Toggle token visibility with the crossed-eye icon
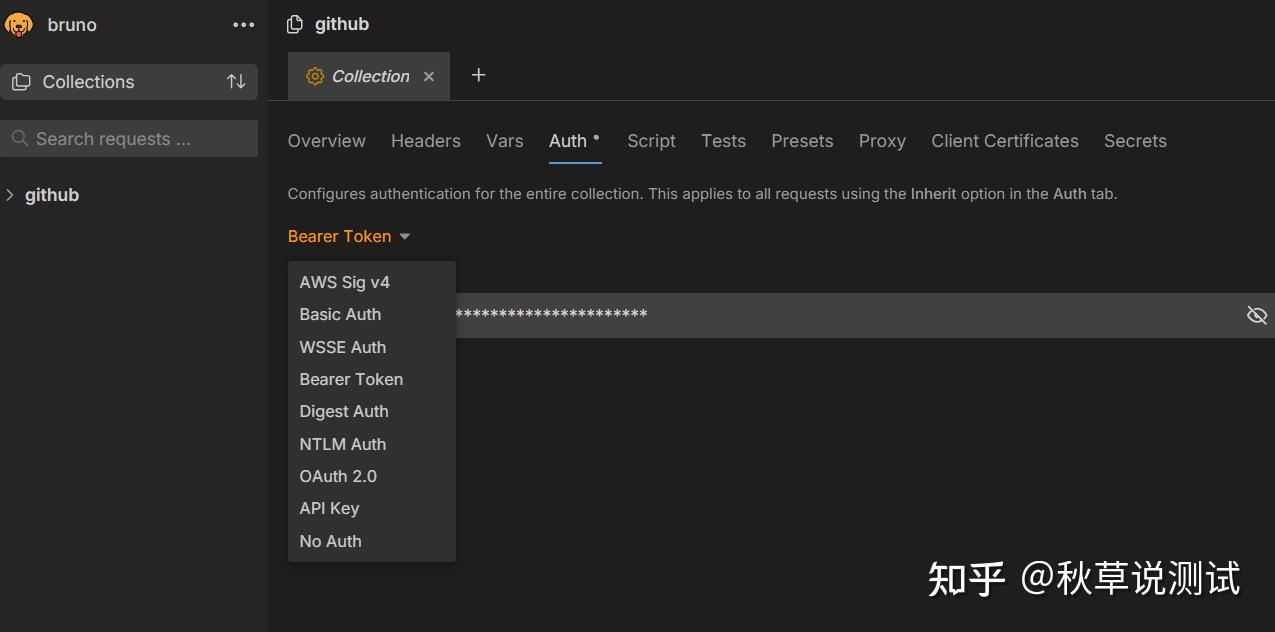Viewport: 1275px width, 632px height. pyautogui.click(x=1257, y=316)
